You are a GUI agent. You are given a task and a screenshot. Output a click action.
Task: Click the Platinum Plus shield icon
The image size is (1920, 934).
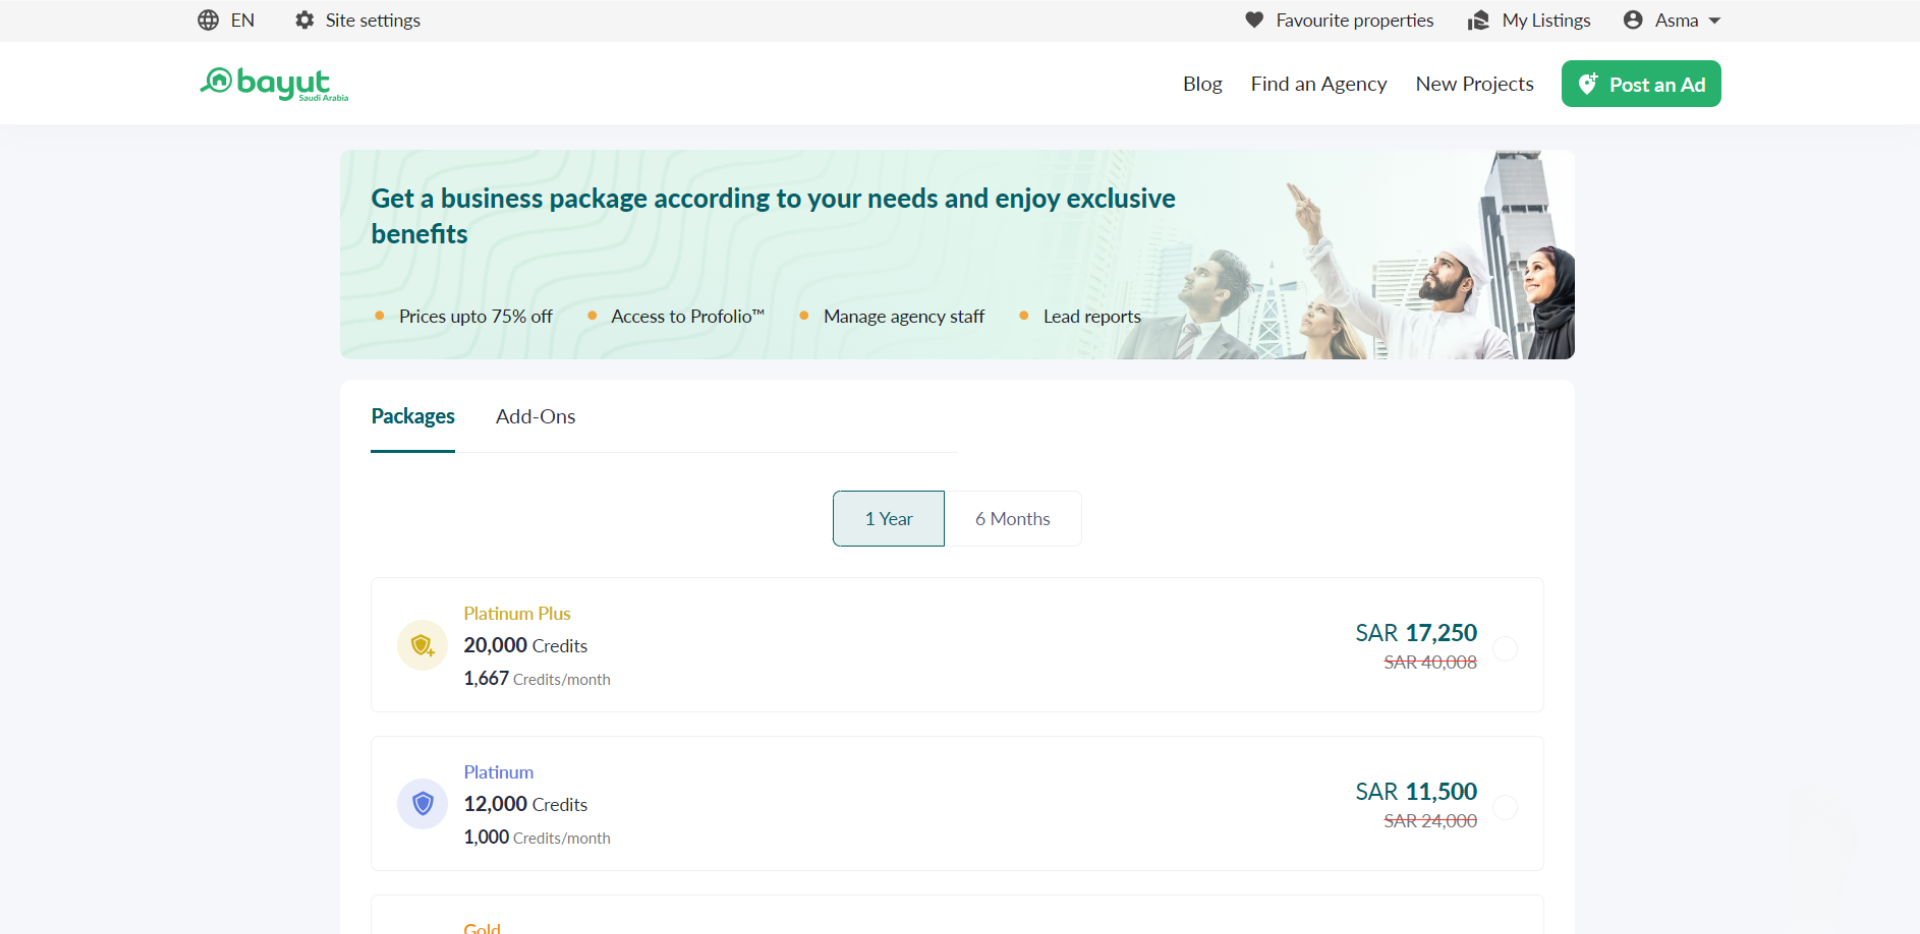(422, 645)
